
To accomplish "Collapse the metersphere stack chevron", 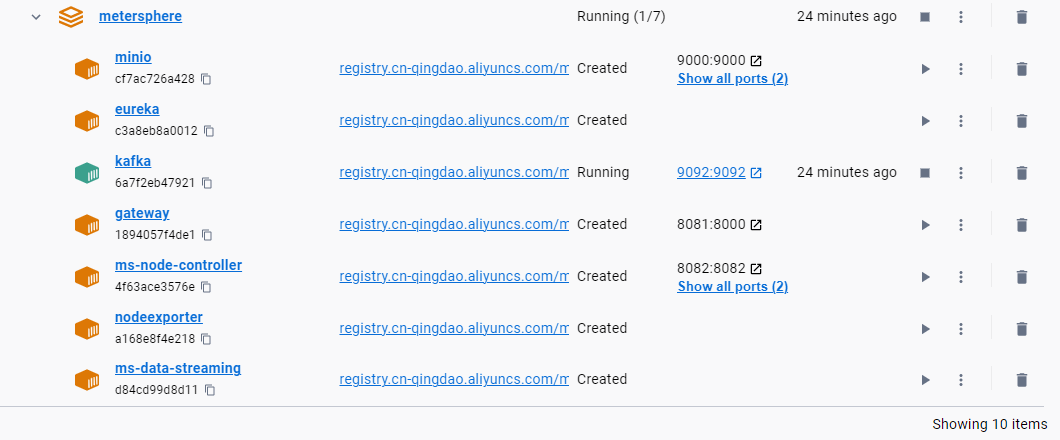I will click(x=37, y=17).
